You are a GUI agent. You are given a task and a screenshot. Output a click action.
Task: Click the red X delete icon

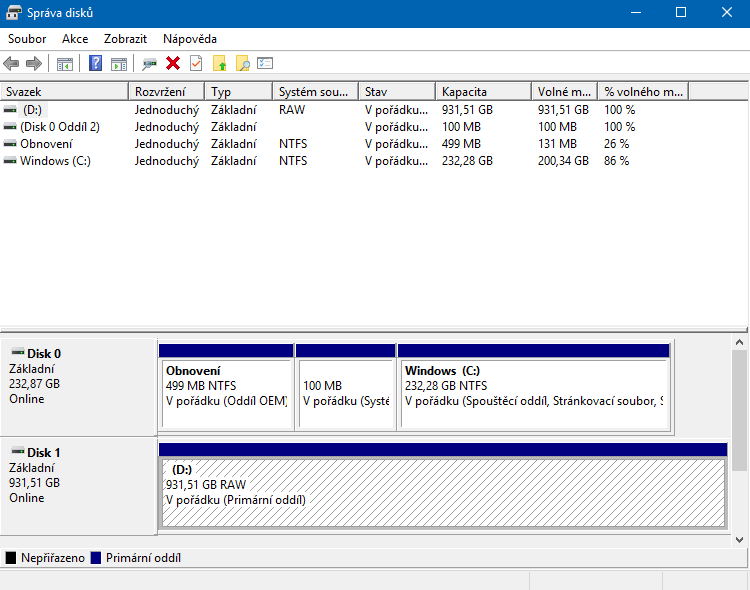click(x=173, y=64)
